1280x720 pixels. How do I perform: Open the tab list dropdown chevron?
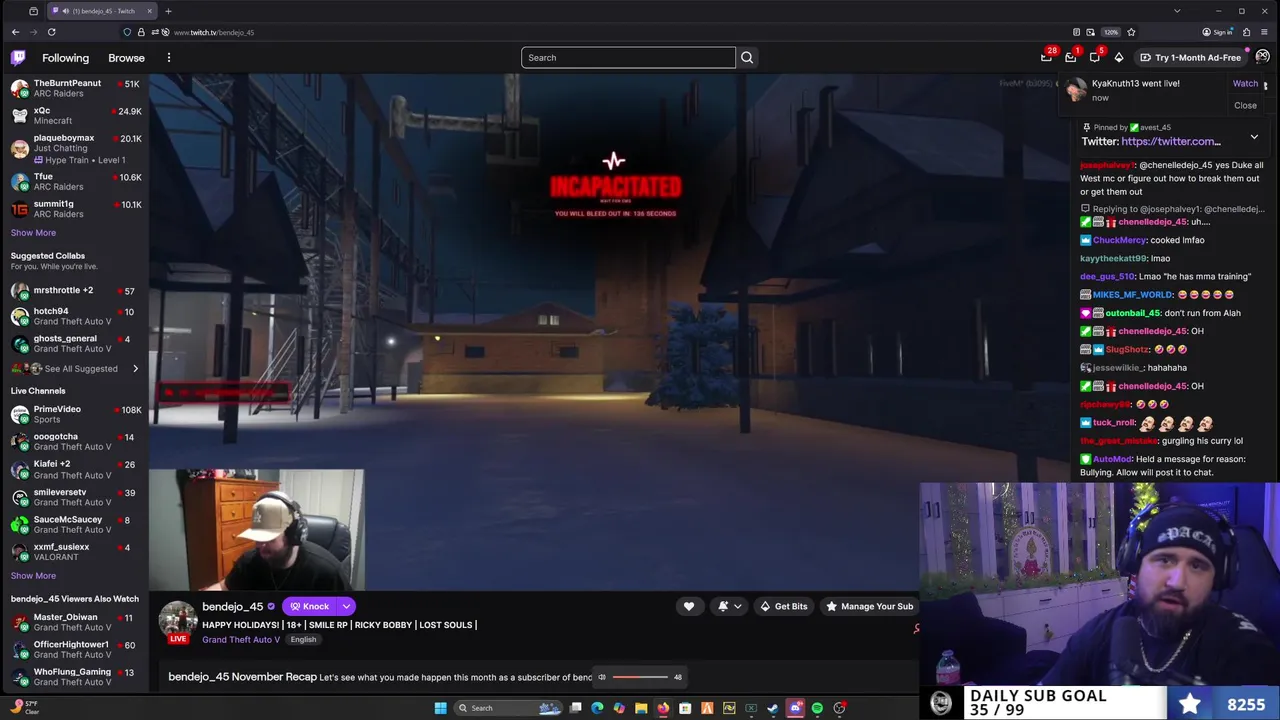[x=1177, y=11]
